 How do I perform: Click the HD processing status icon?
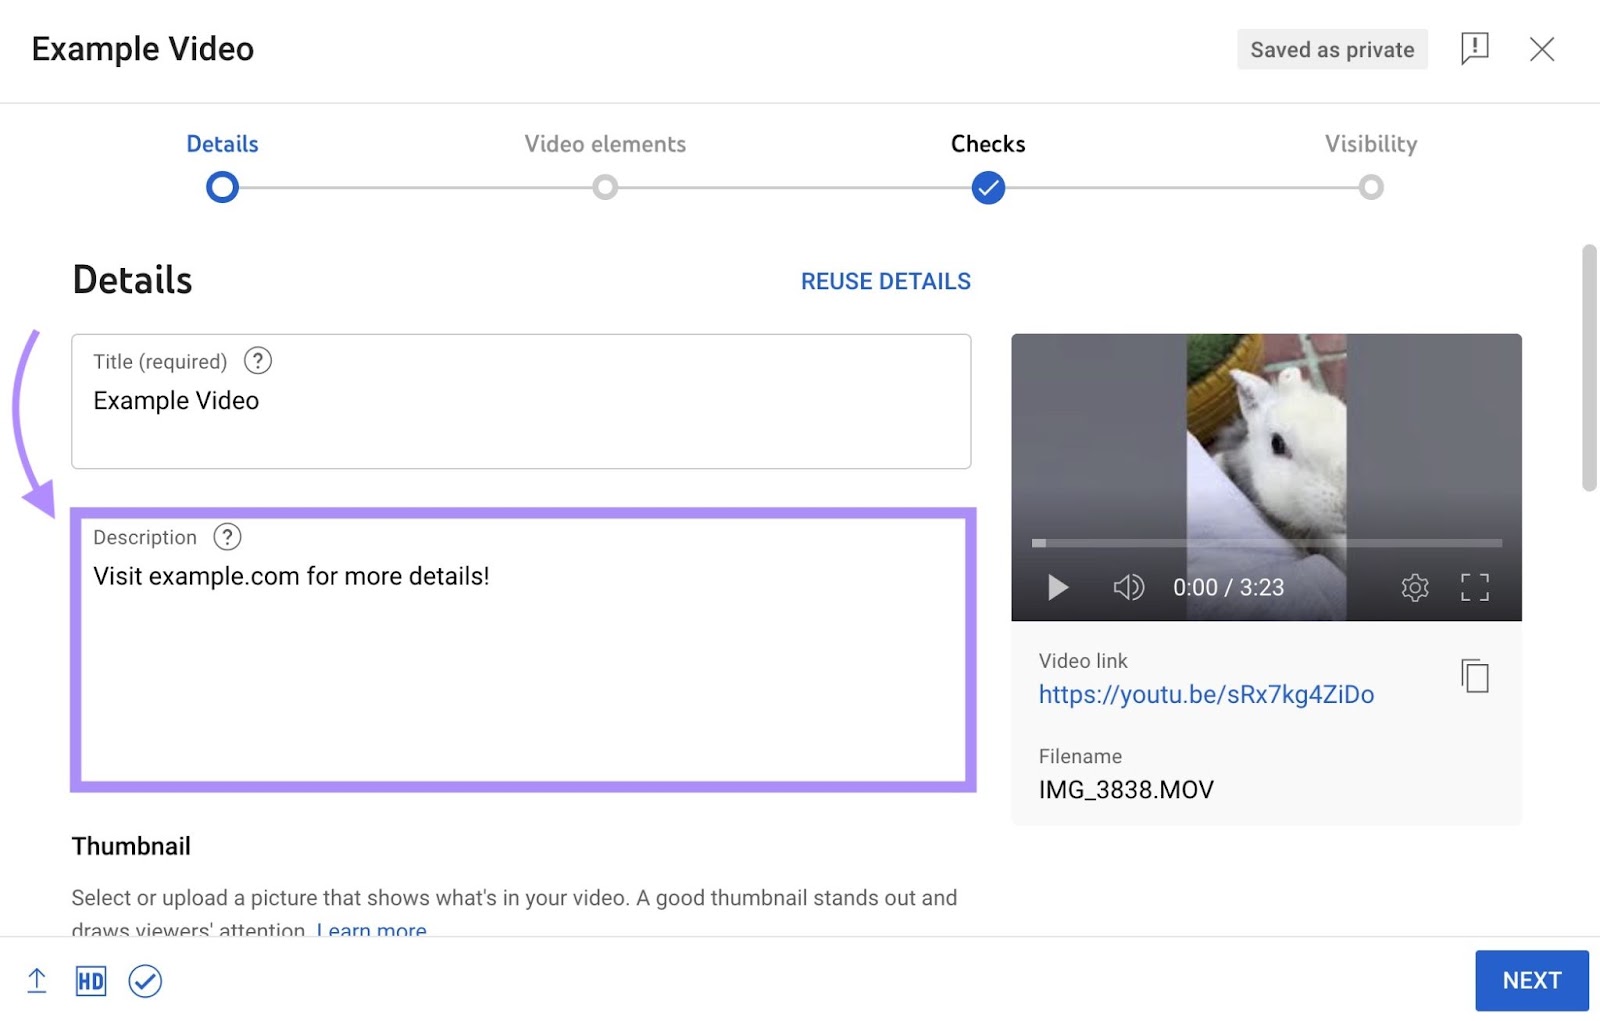click(90, 981)
